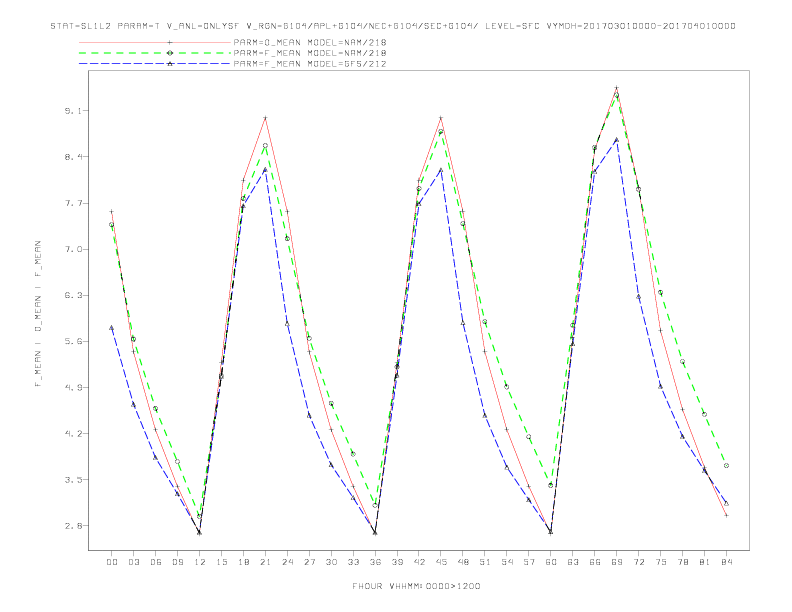The width and height of the screenshot is (792, 612).
Task: Click the x-axis tick label 33
Action: pos(353,562)
